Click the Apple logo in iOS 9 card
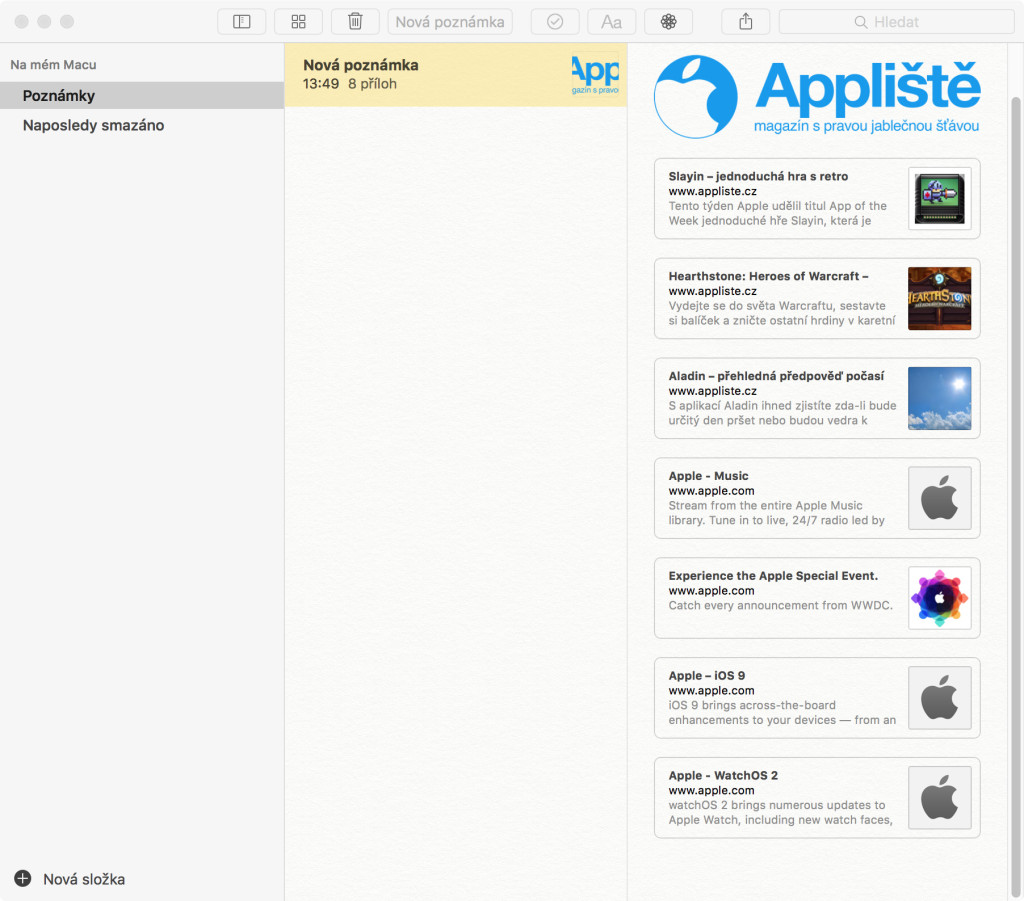1024x901 pixels. [939, 698]
